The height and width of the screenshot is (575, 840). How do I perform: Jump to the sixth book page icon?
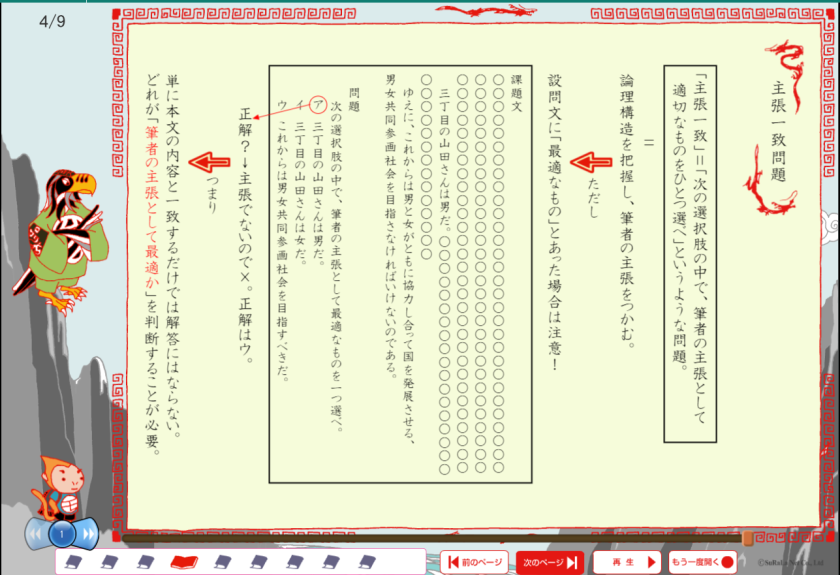pyautogui.click(x=258, y=562)
